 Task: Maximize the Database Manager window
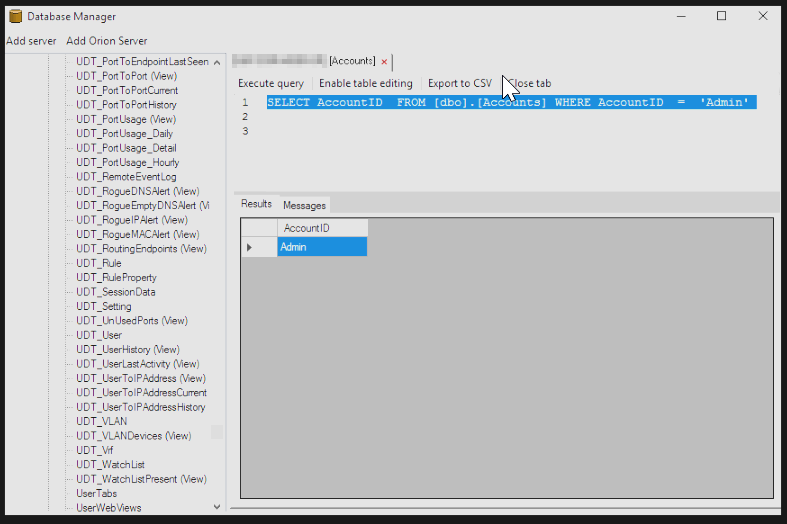[x=721, y=16]
